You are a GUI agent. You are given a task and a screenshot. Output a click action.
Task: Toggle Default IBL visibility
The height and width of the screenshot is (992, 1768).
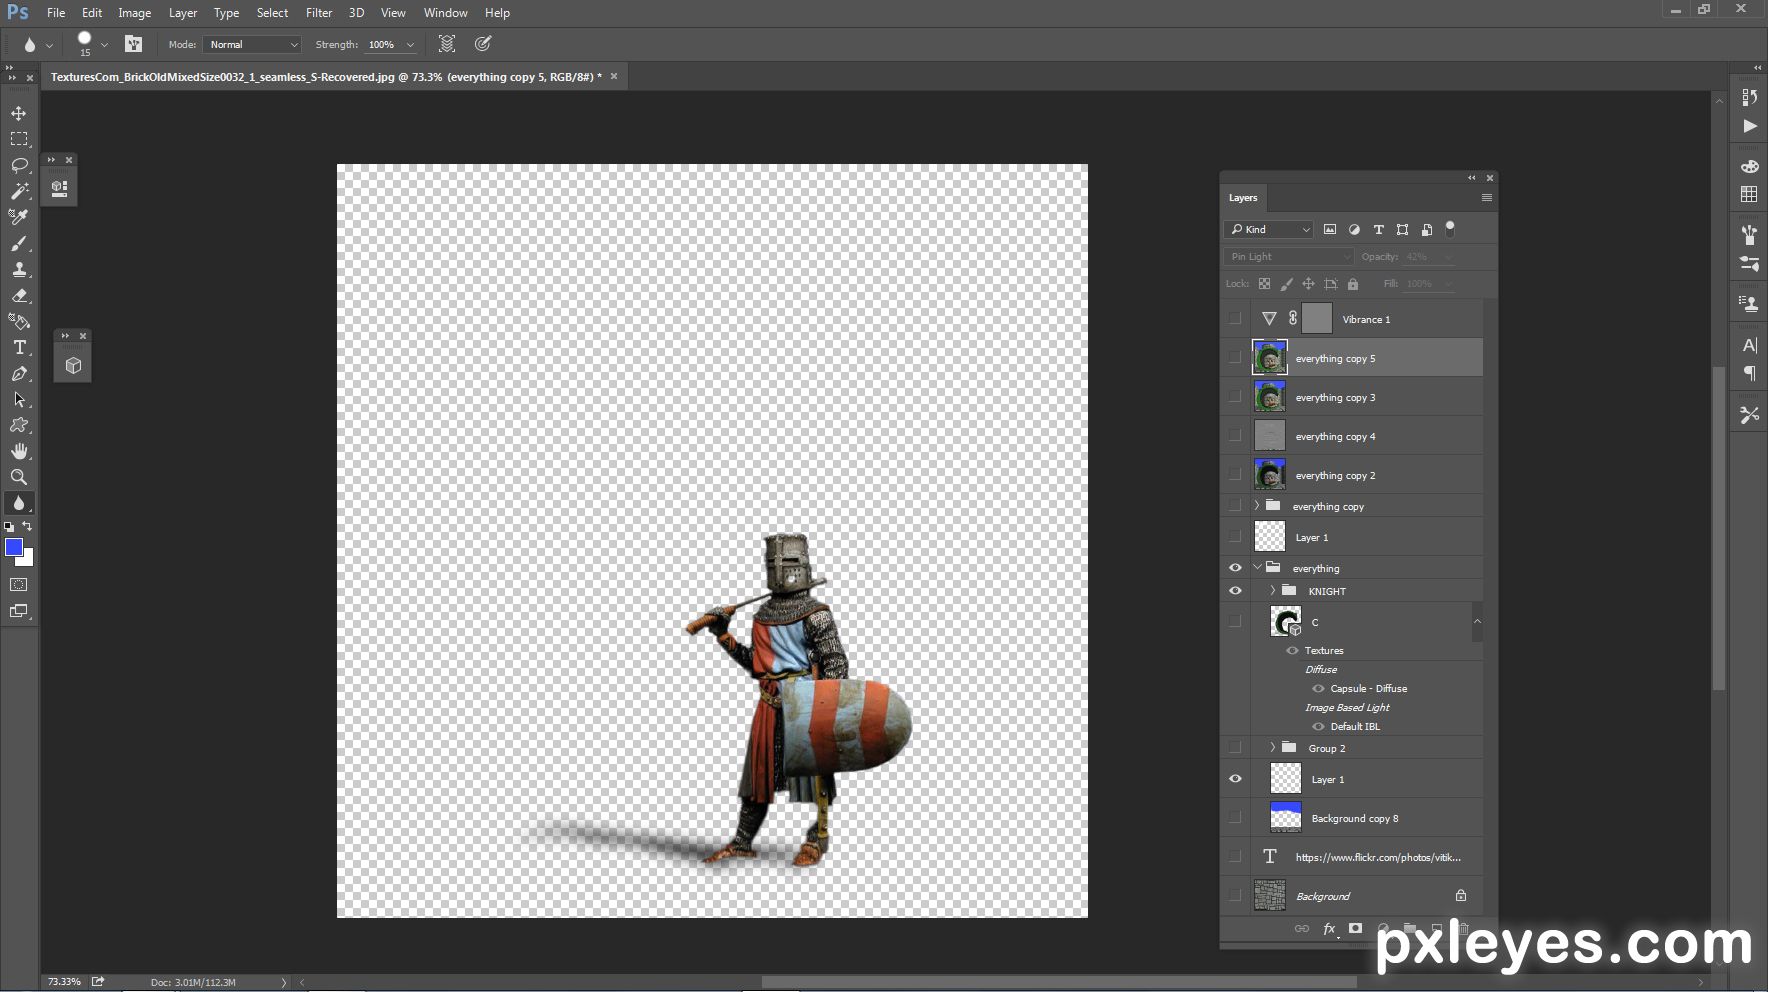[x=1318, y=727]
